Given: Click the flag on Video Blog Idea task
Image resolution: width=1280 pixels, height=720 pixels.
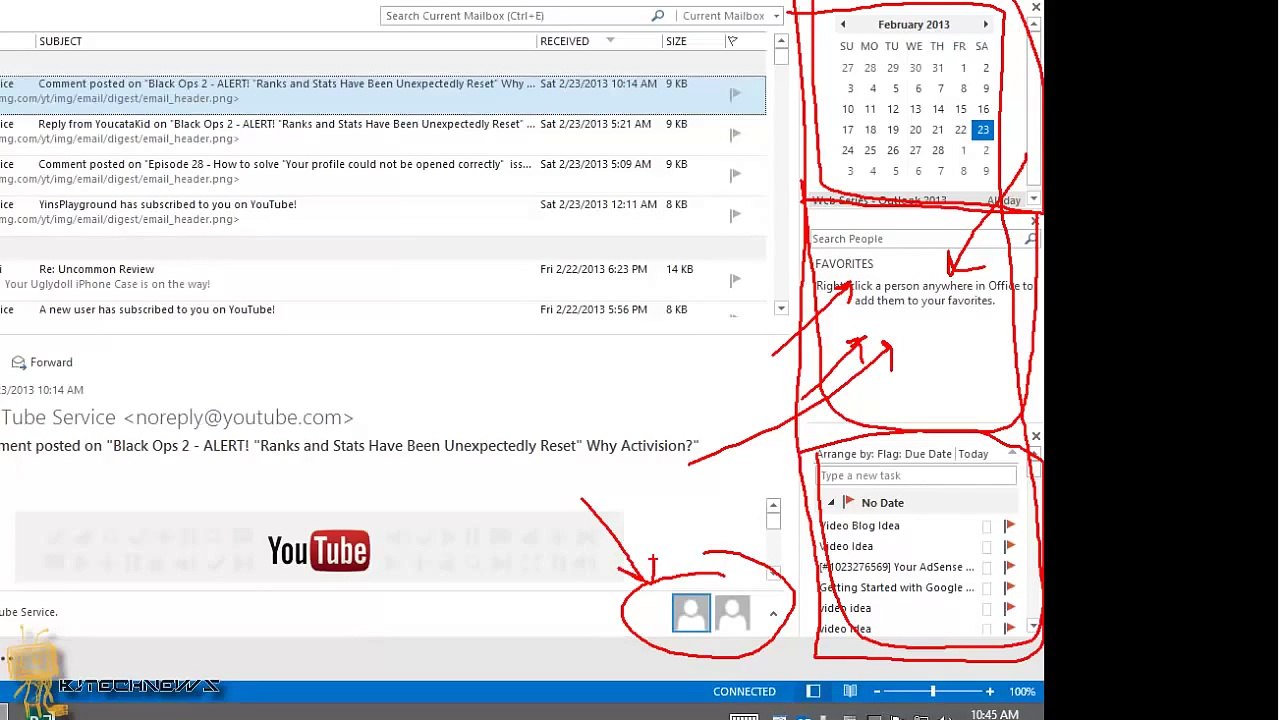Looking at the screenshot, I should [1009, 526].
